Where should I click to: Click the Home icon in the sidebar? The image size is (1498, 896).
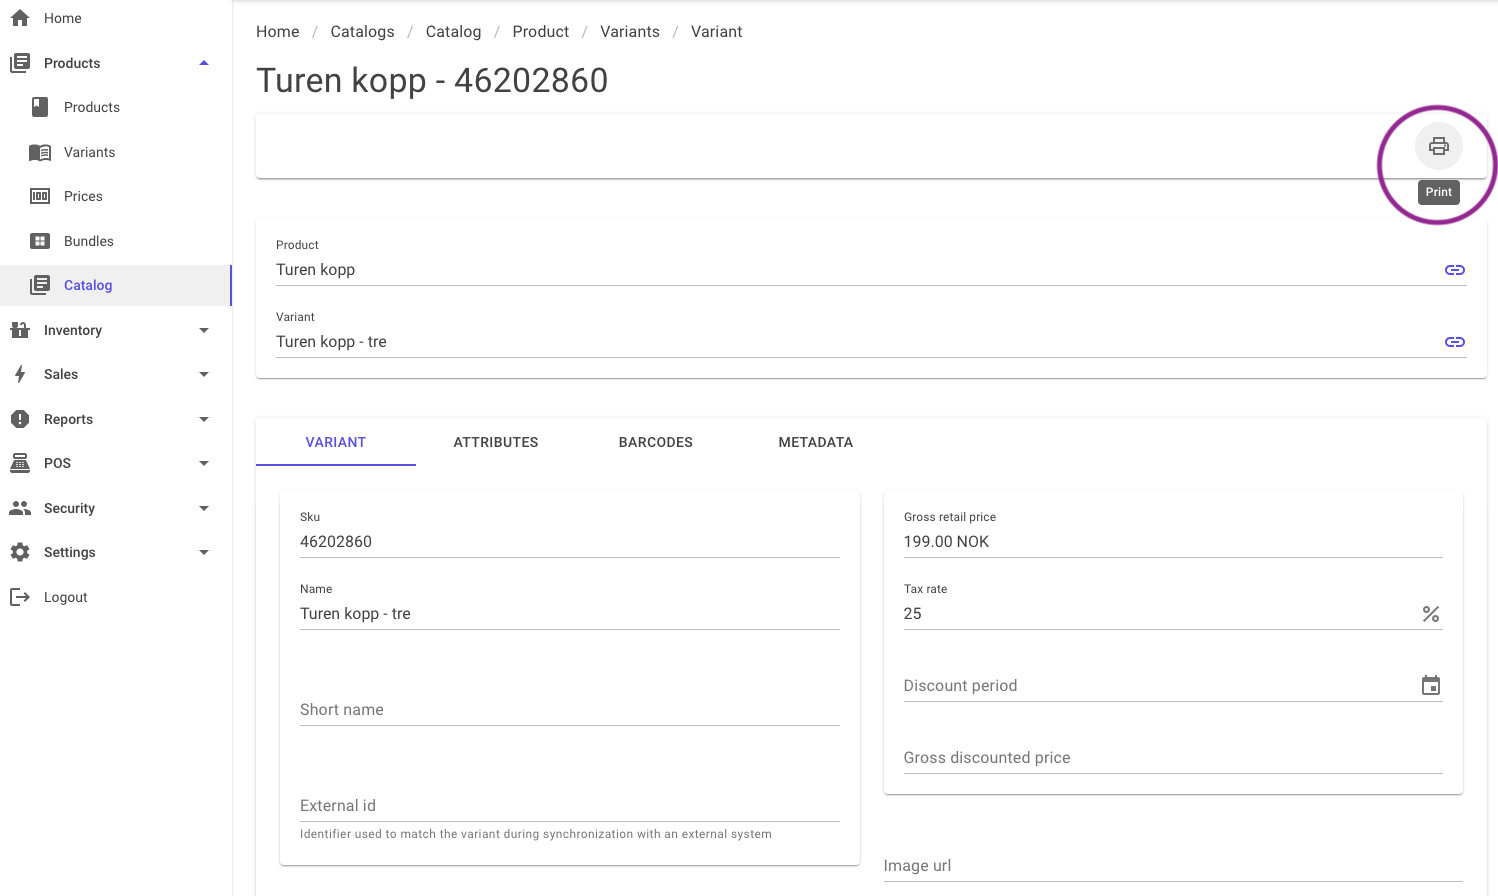[20, 18]
